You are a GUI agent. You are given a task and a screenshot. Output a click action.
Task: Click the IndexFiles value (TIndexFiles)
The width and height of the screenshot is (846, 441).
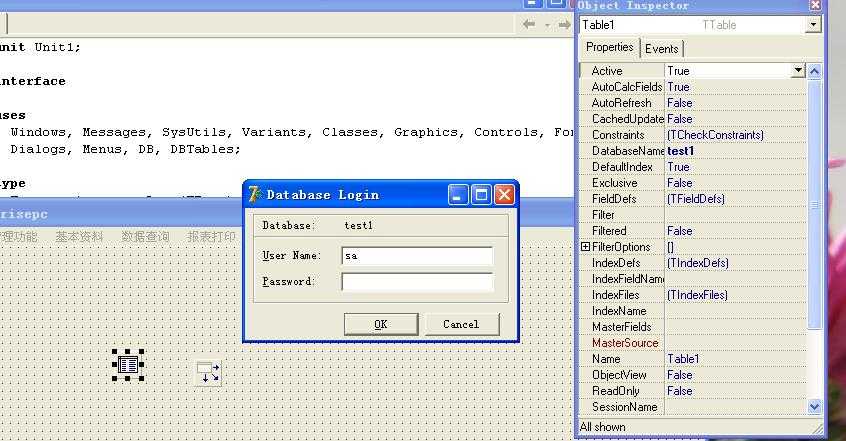tap(697, 295)
